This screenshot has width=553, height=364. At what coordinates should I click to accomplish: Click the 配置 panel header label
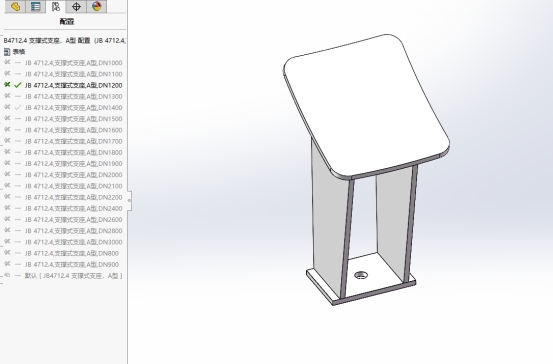[67, 22]
